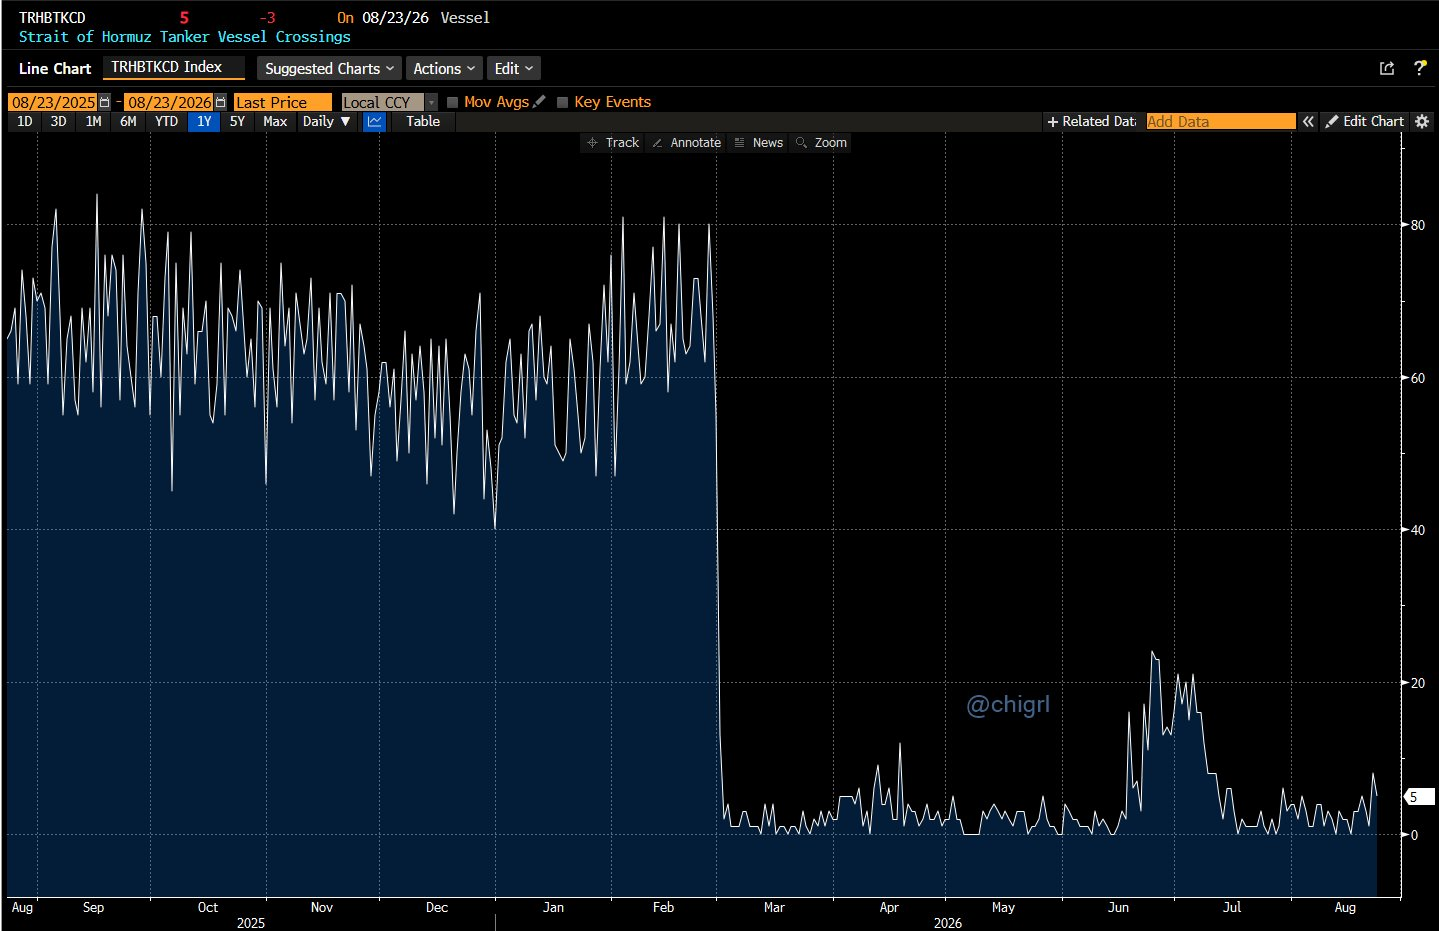
Task: Activate the Zoom magnifier tool
Action: point(821,143)
